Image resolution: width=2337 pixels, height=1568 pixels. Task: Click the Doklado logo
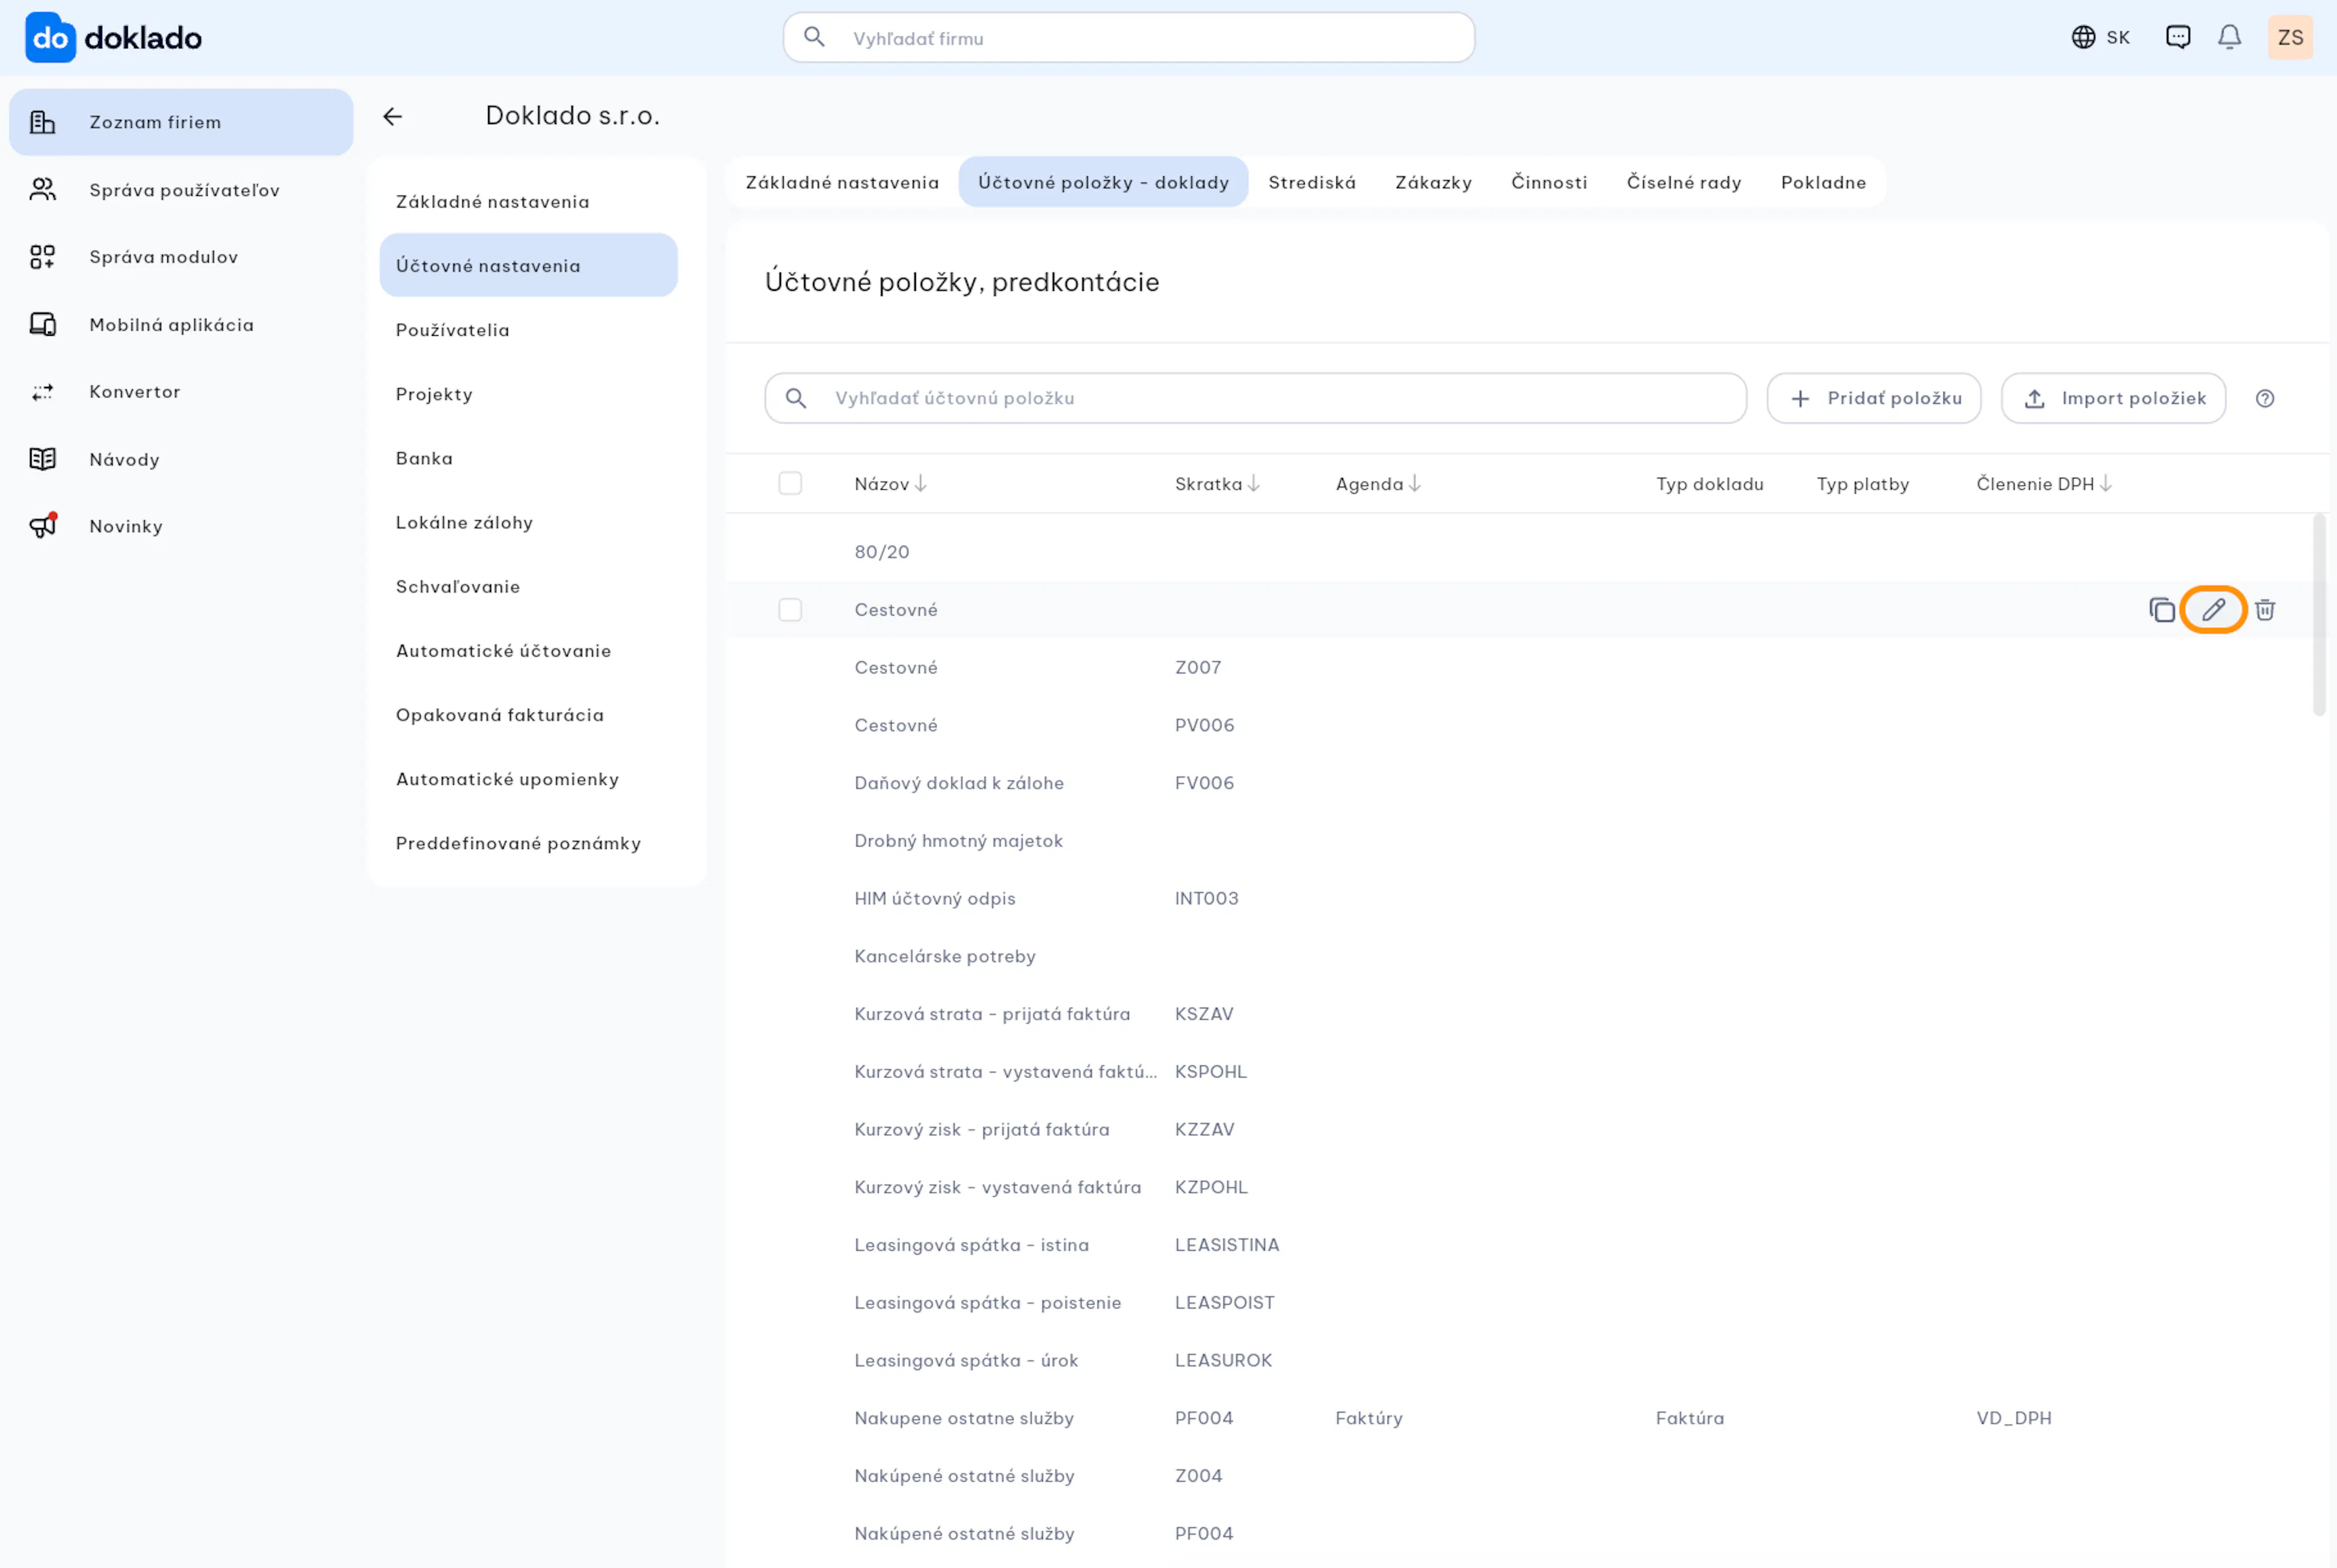click(113, 38)
